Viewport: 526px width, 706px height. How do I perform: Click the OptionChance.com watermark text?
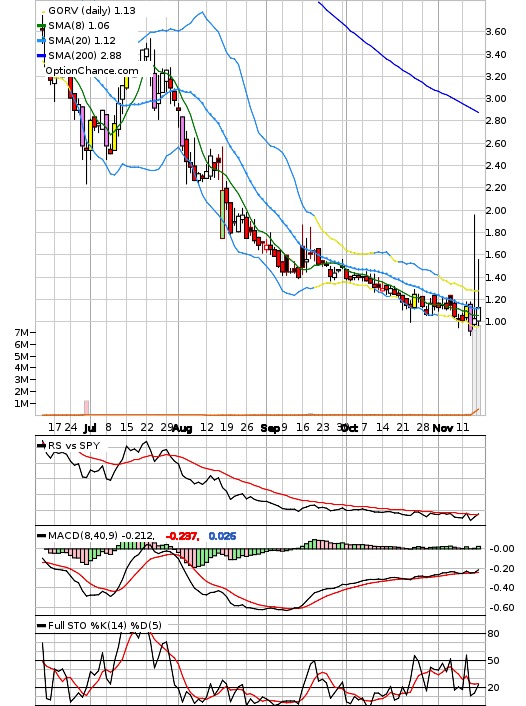92,71
